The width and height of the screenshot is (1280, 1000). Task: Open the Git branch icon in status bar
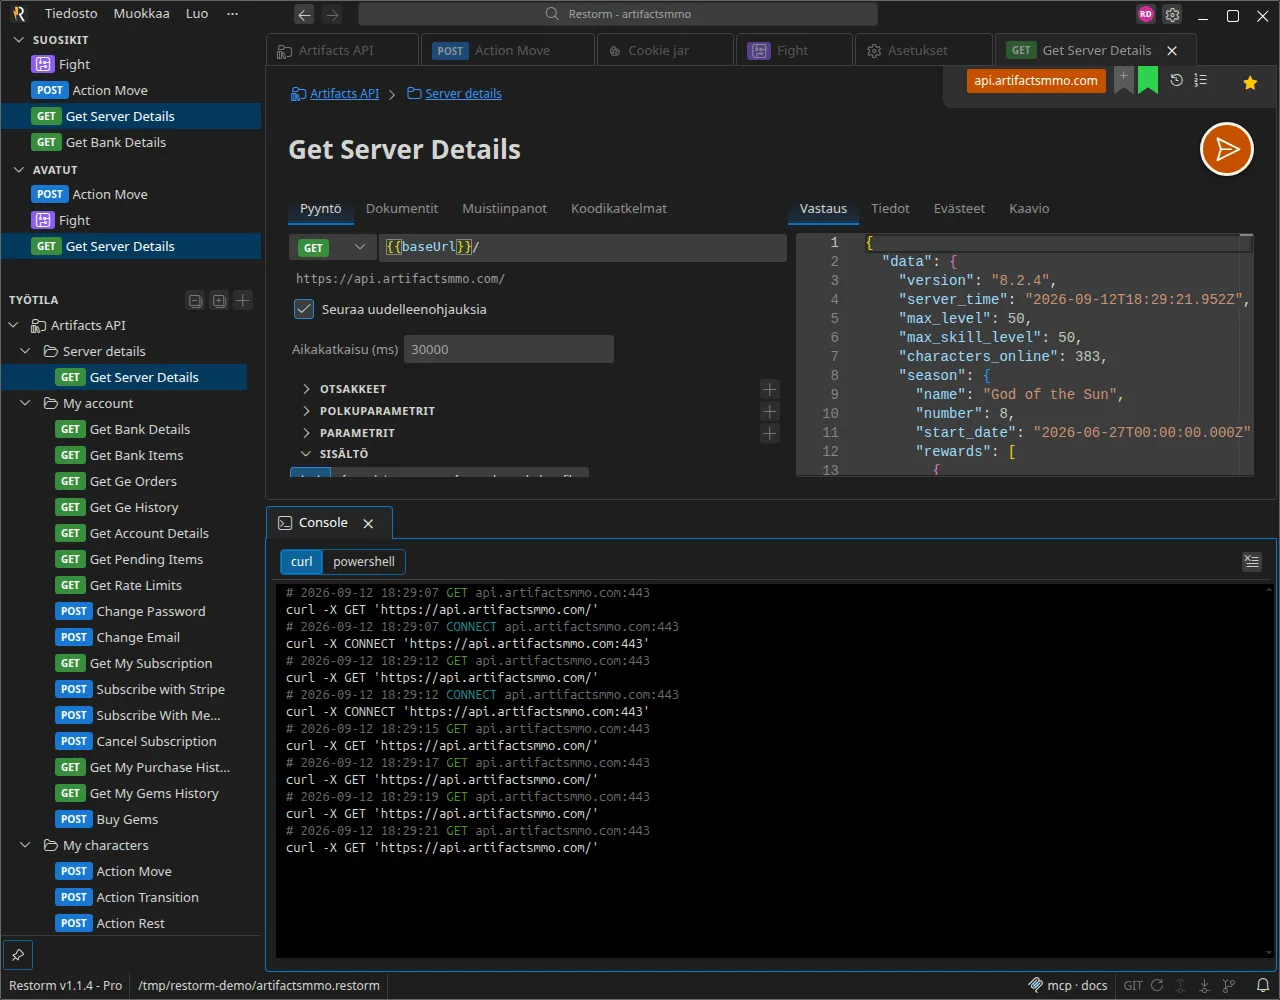click(x=1229, y=985)
